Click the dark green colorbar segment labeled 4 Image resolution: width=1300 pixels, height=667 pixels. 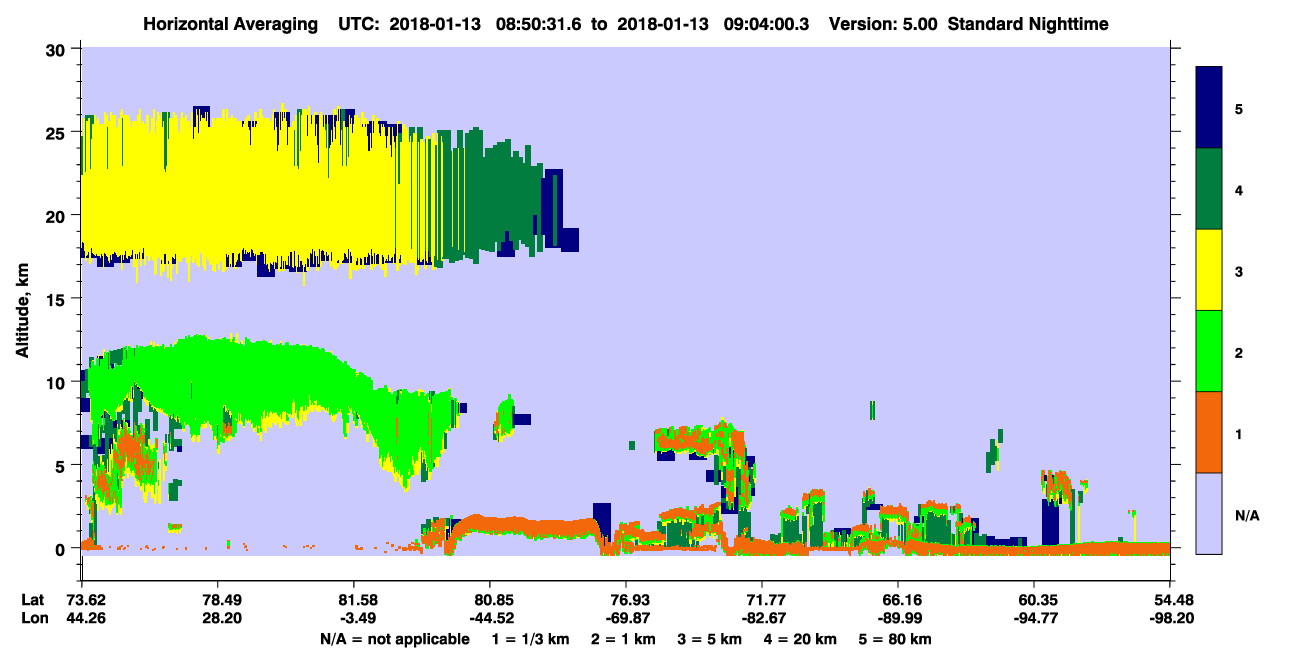[x=1209, y=188]
